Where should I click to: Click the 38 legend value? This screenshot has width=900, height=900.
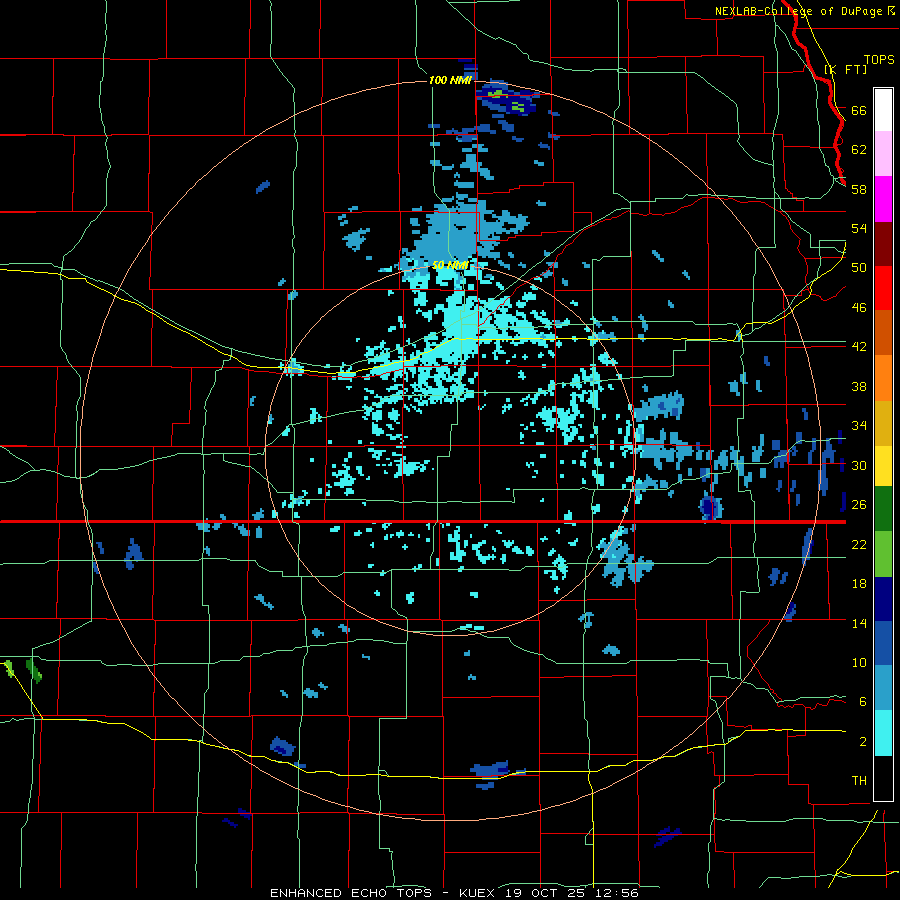[x=859, y=386]
